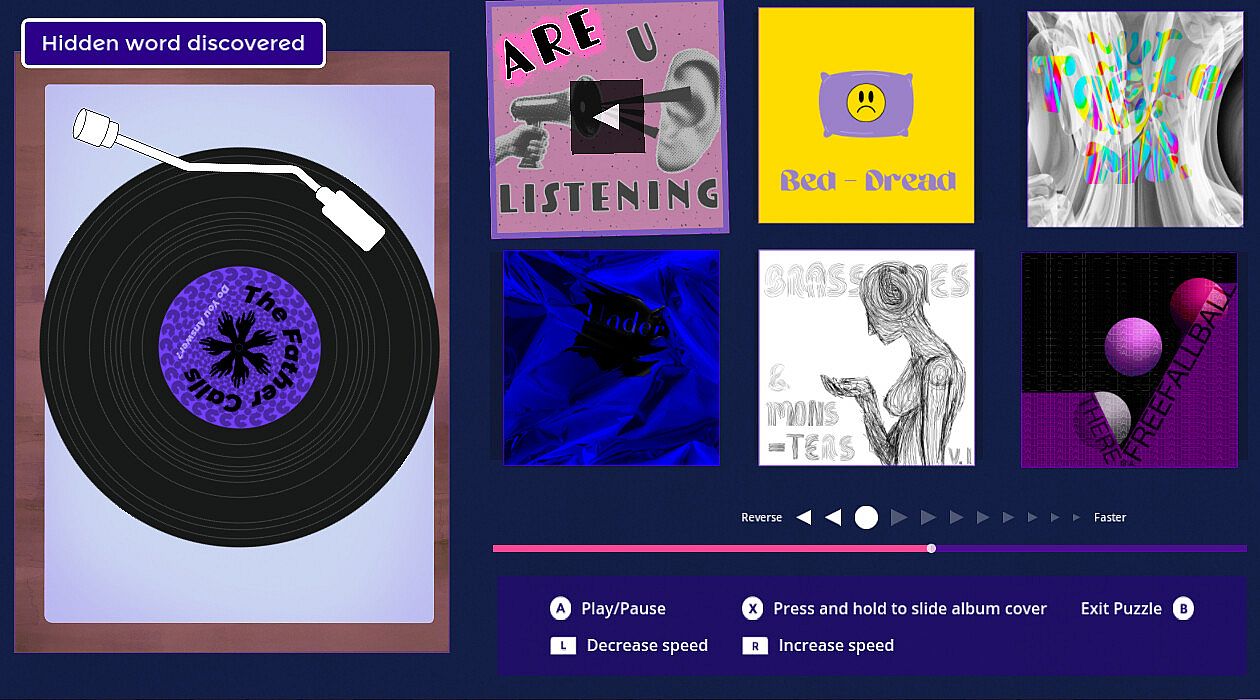
Task: Click the Hidden word discovered banner
Action: click(x=174, y=43)
